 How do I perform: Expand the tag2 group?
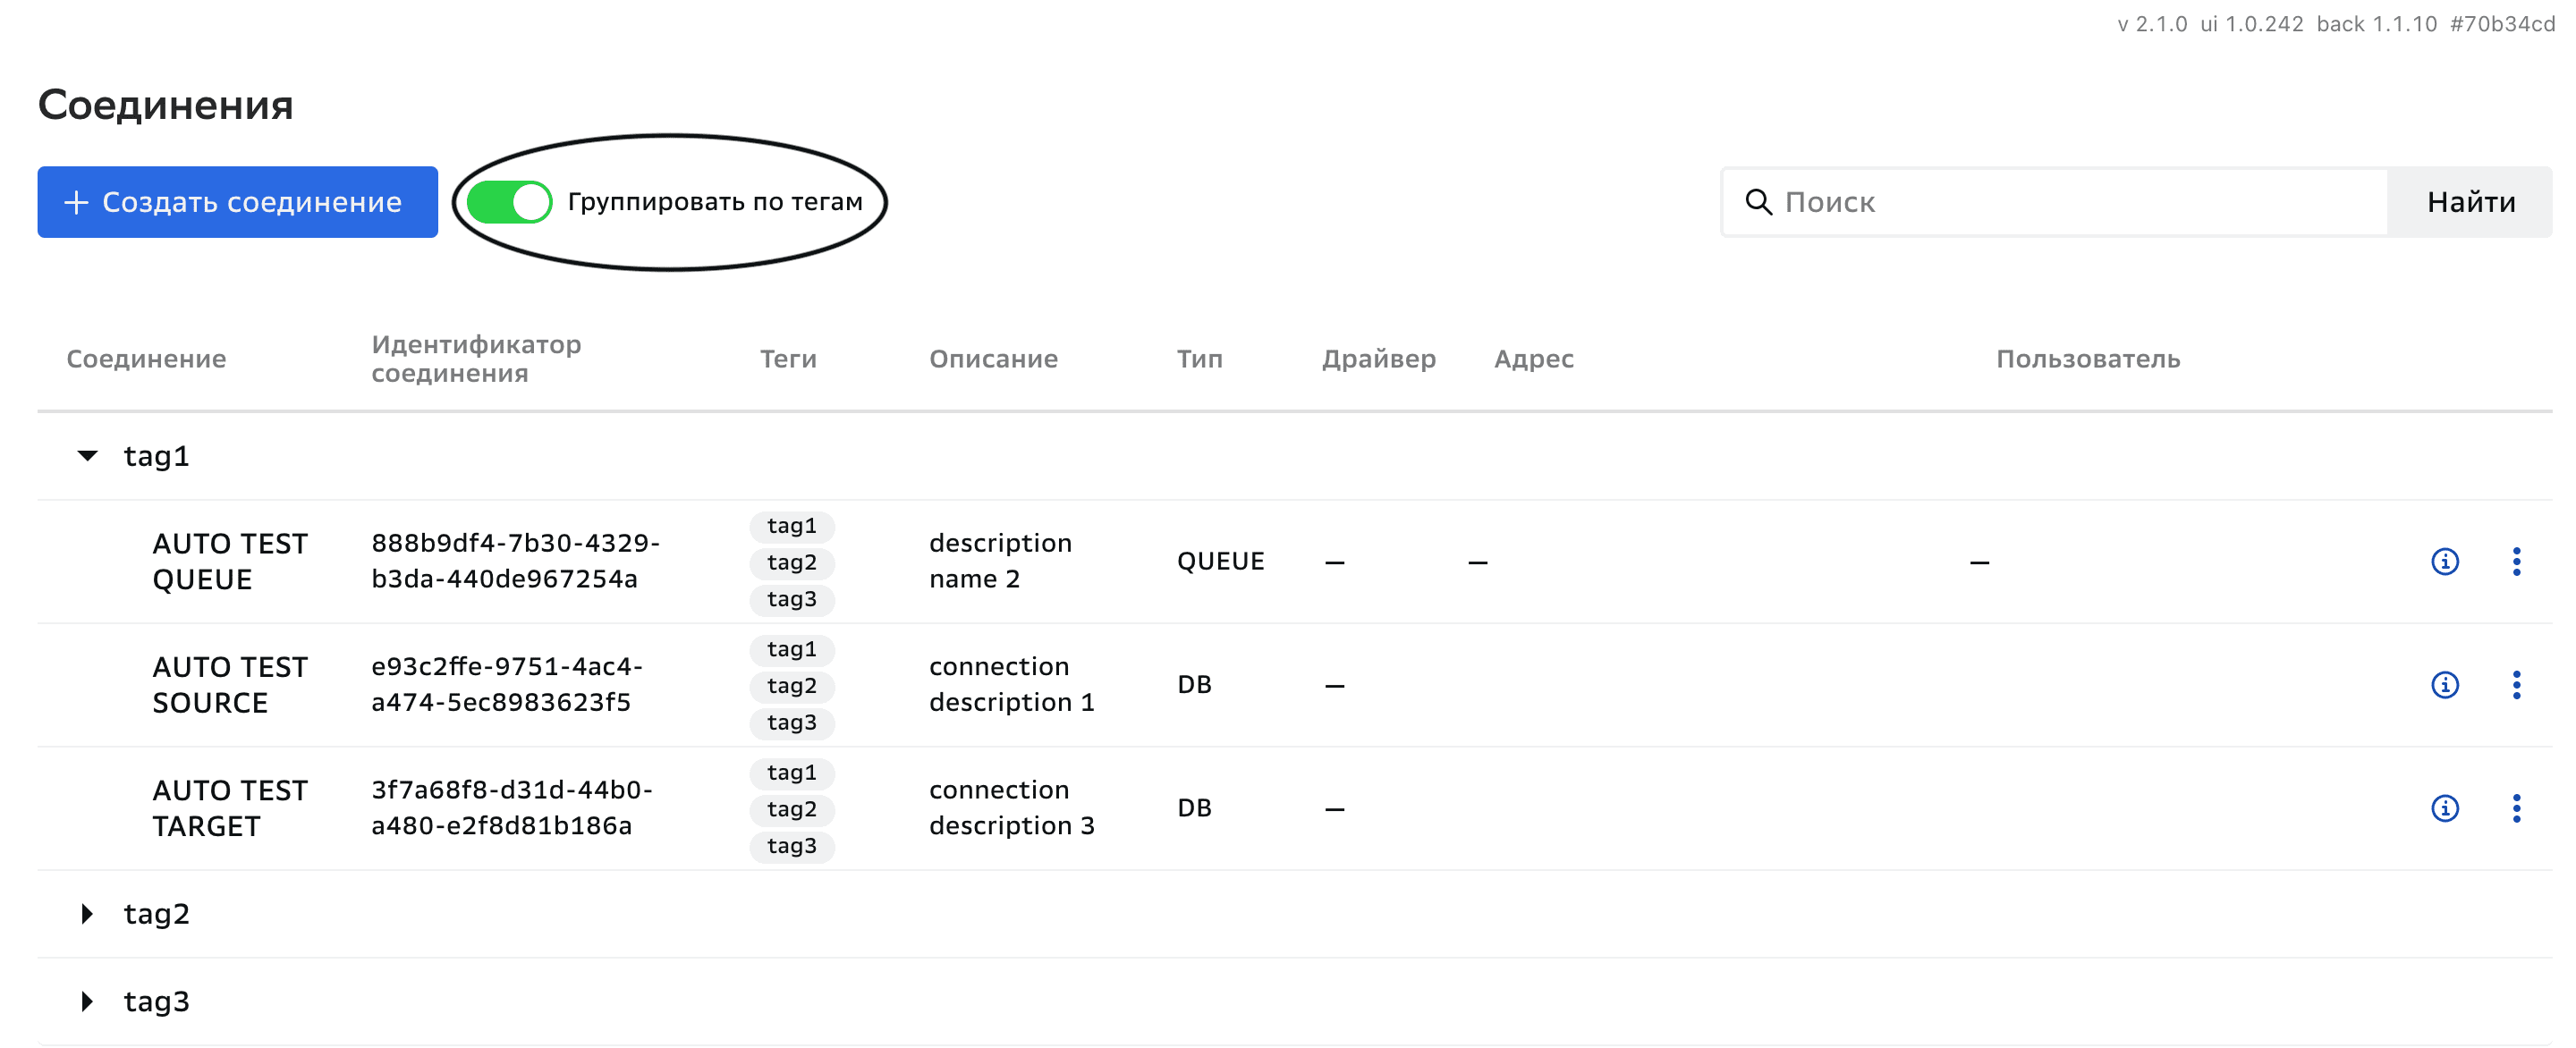click(x=88, y=914)
